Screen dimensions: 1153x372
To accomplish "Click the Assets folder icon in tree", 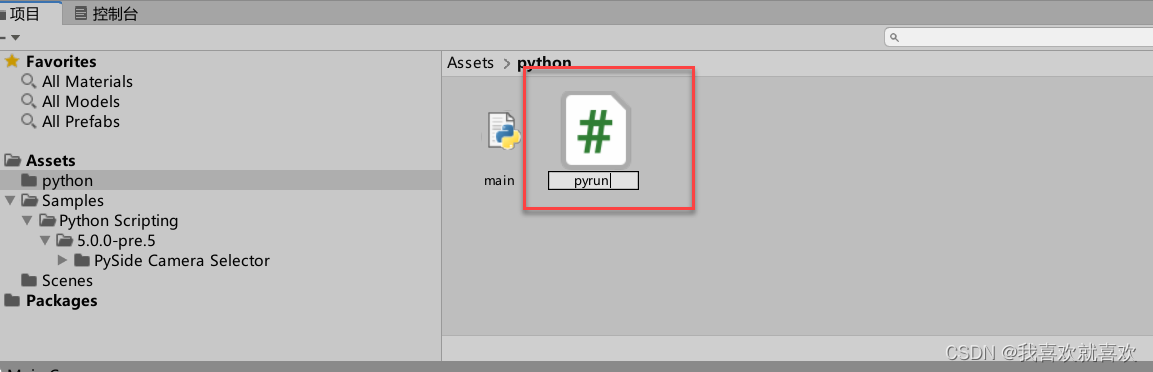I will tap(13, 160).
